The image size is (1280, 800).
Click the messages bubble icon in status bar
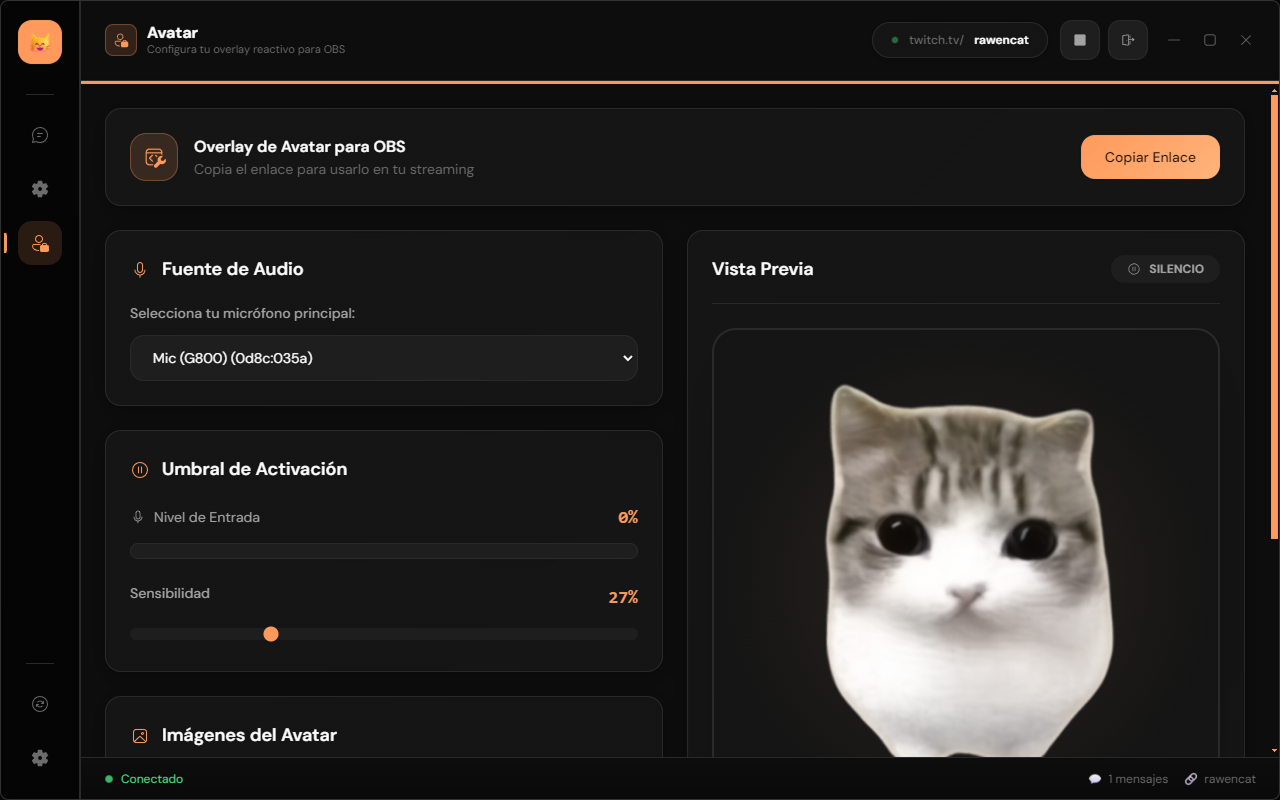pos(1095,779)
